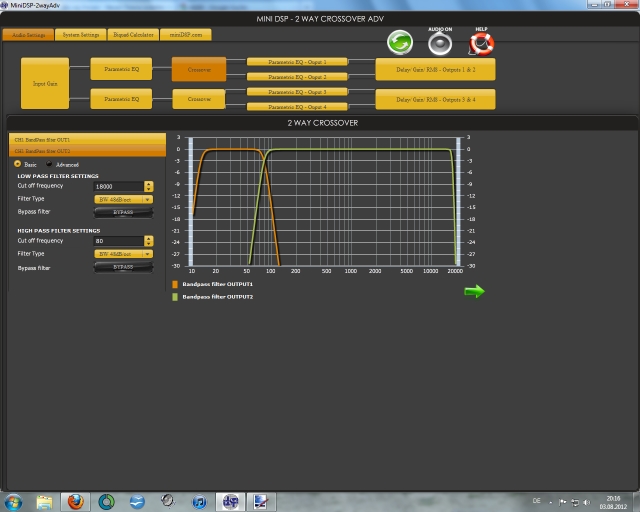Click the Bandpass filter OUTPUT2 legend label
Image resolution: width=640 pixels, height=512 pixels.
[218, 297]
